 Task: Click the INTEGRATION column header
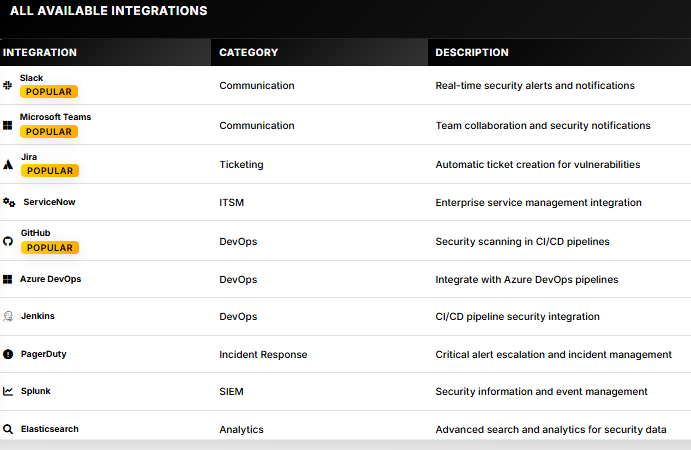point(40,52)
